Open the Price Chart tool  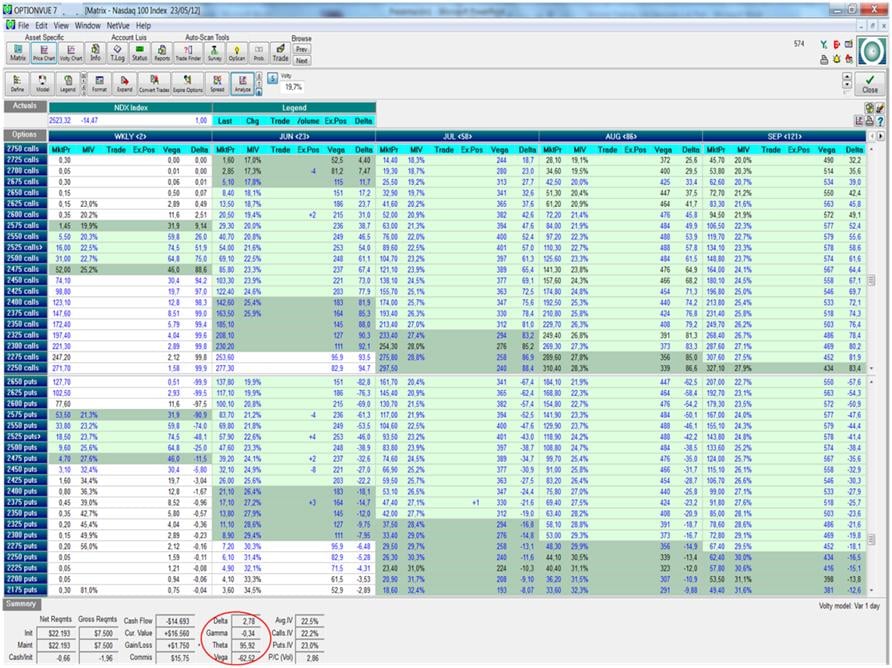point(43,52)
